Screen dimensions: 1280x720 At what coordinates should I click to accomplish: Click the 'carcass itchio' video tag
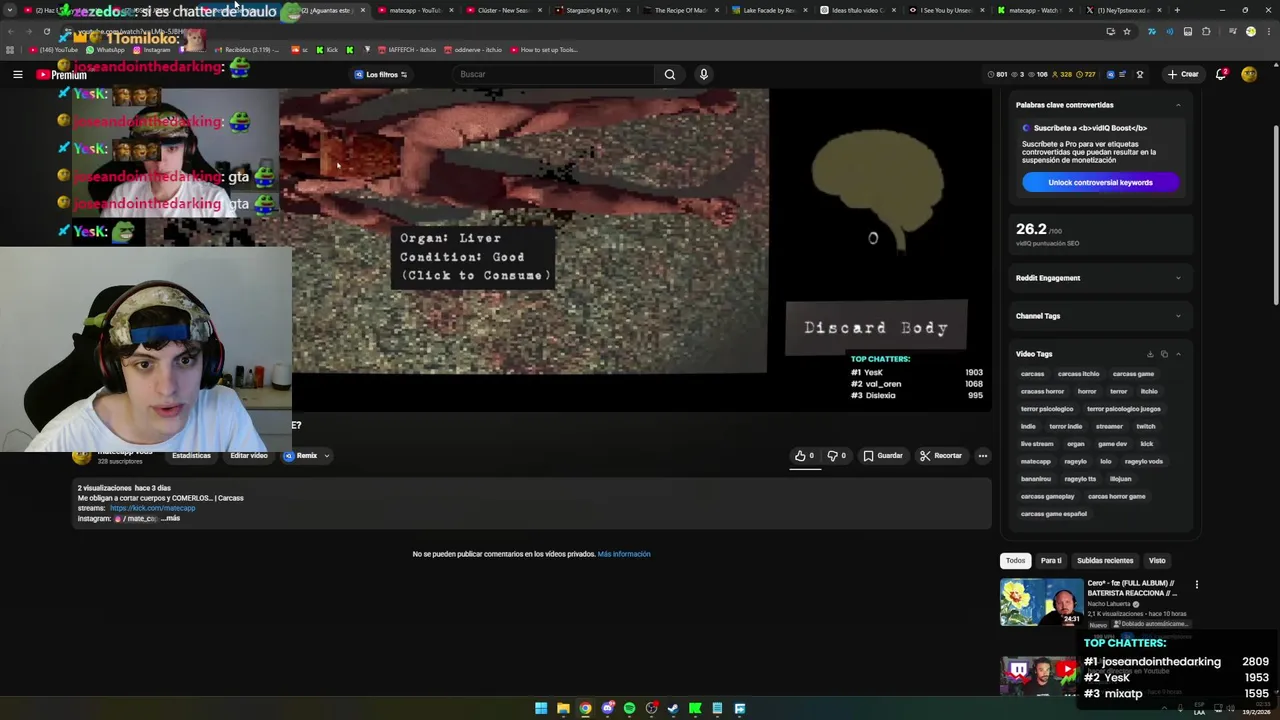tap(1078, 374)
